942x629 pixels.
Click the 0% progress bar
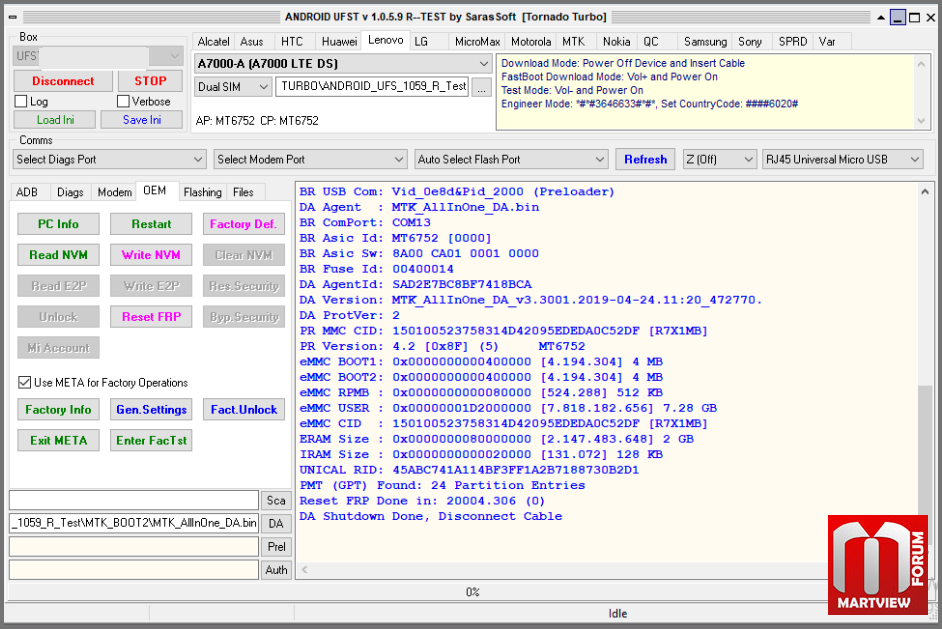coord(472,592)
